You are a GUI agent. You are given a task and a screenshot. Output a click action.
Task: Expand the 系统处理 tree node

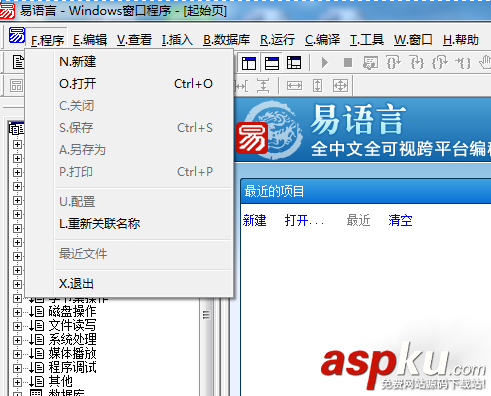pos(17,340)
